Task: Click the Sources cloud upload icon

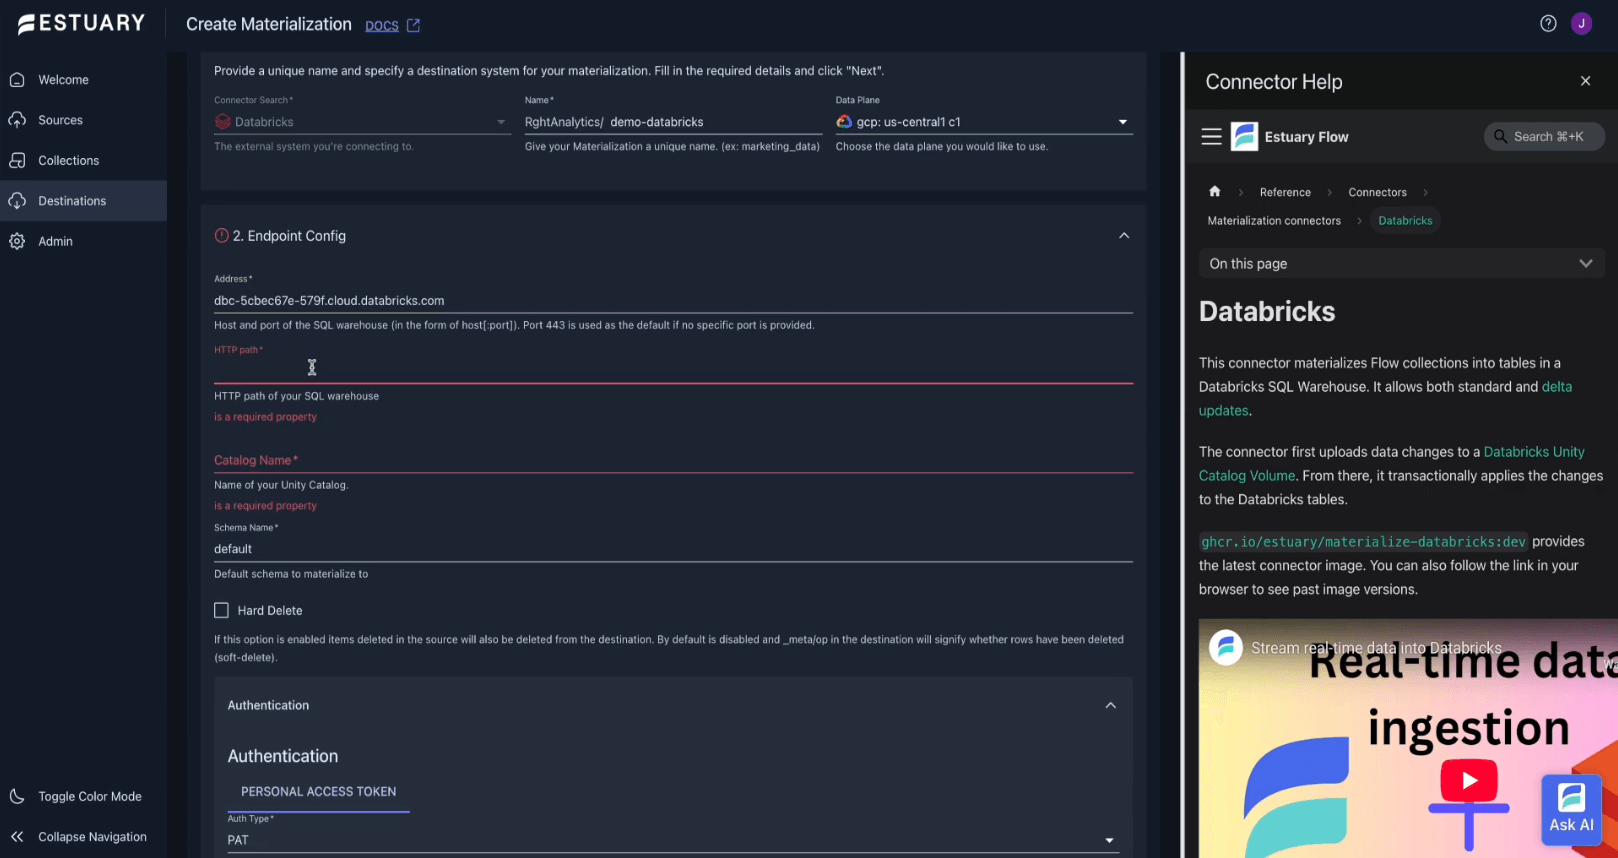Action: 17,120
